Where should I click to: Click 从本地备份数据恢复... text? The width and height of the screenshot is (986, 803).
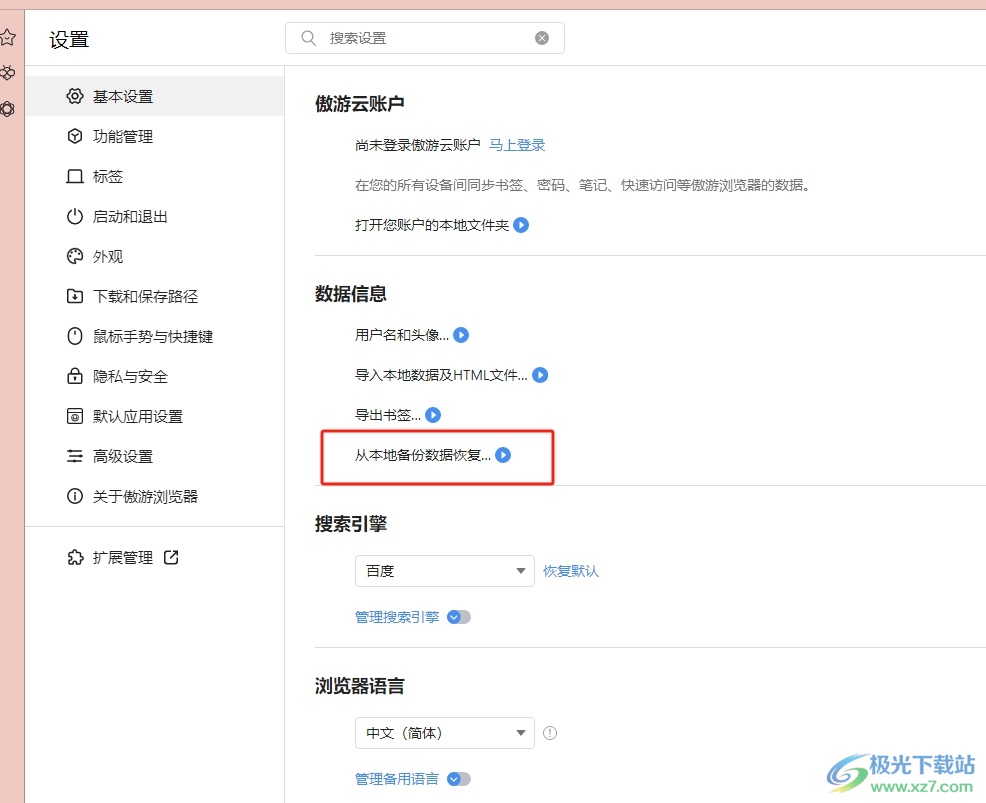click(423, 455)
